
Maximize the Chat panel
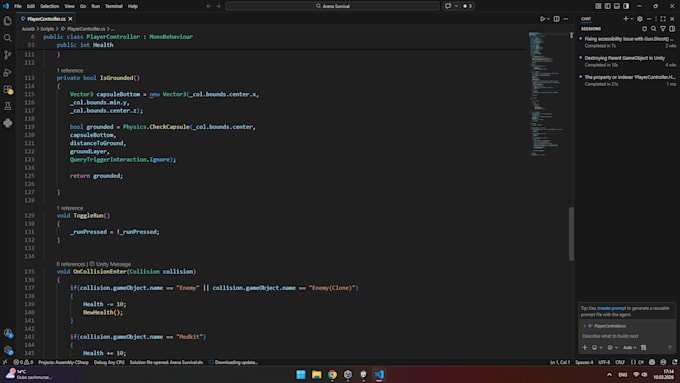click(663, 19)
